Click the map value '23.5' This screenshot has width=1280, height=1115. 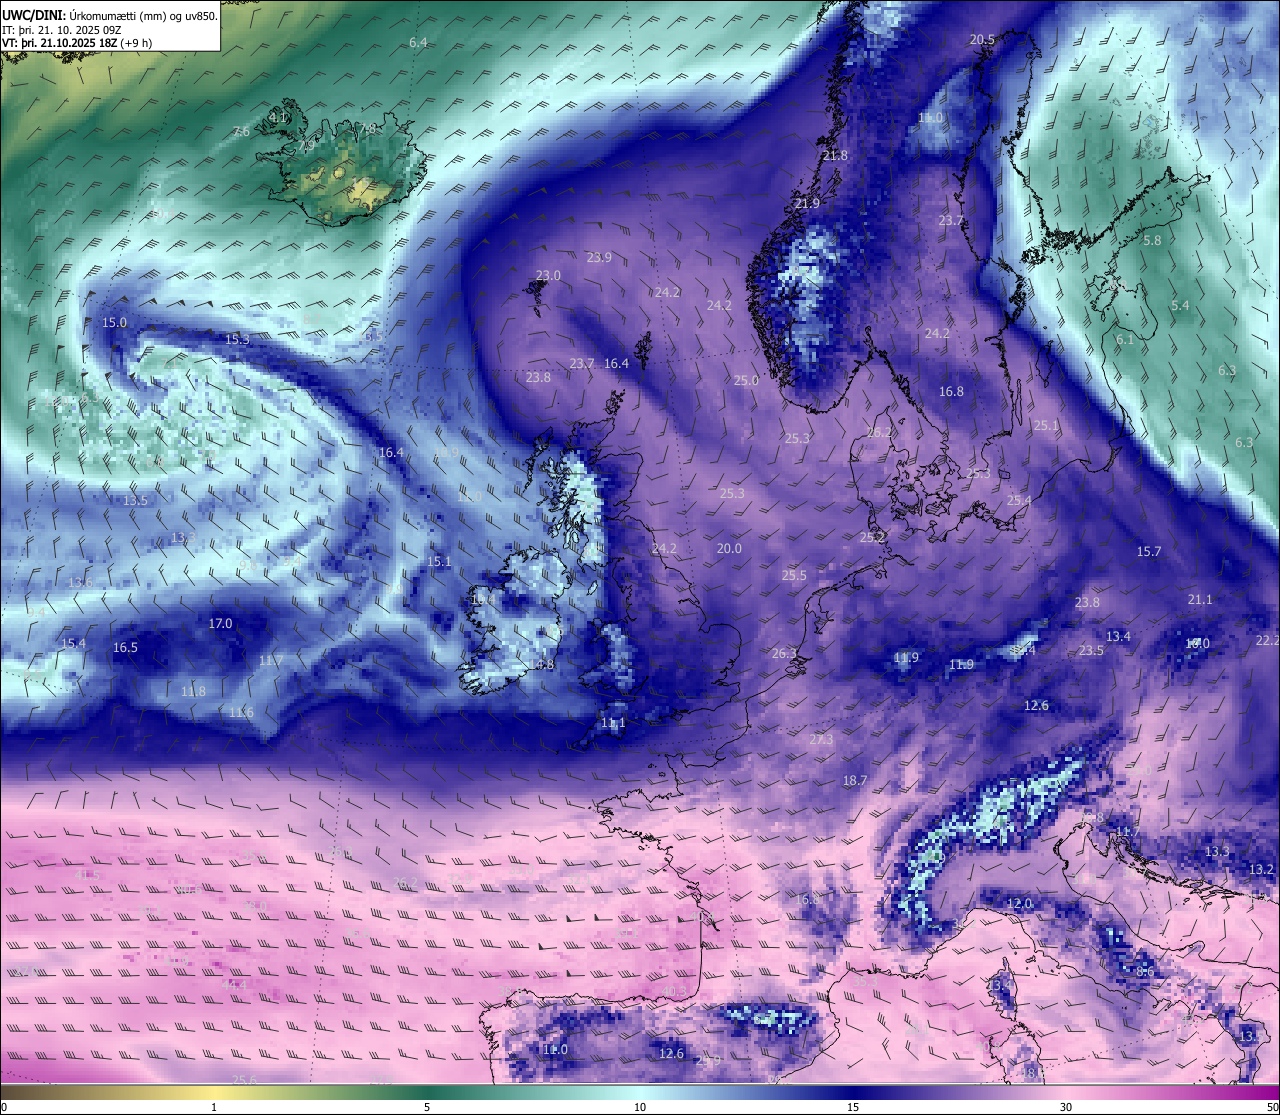click(x=1091, y=650)
